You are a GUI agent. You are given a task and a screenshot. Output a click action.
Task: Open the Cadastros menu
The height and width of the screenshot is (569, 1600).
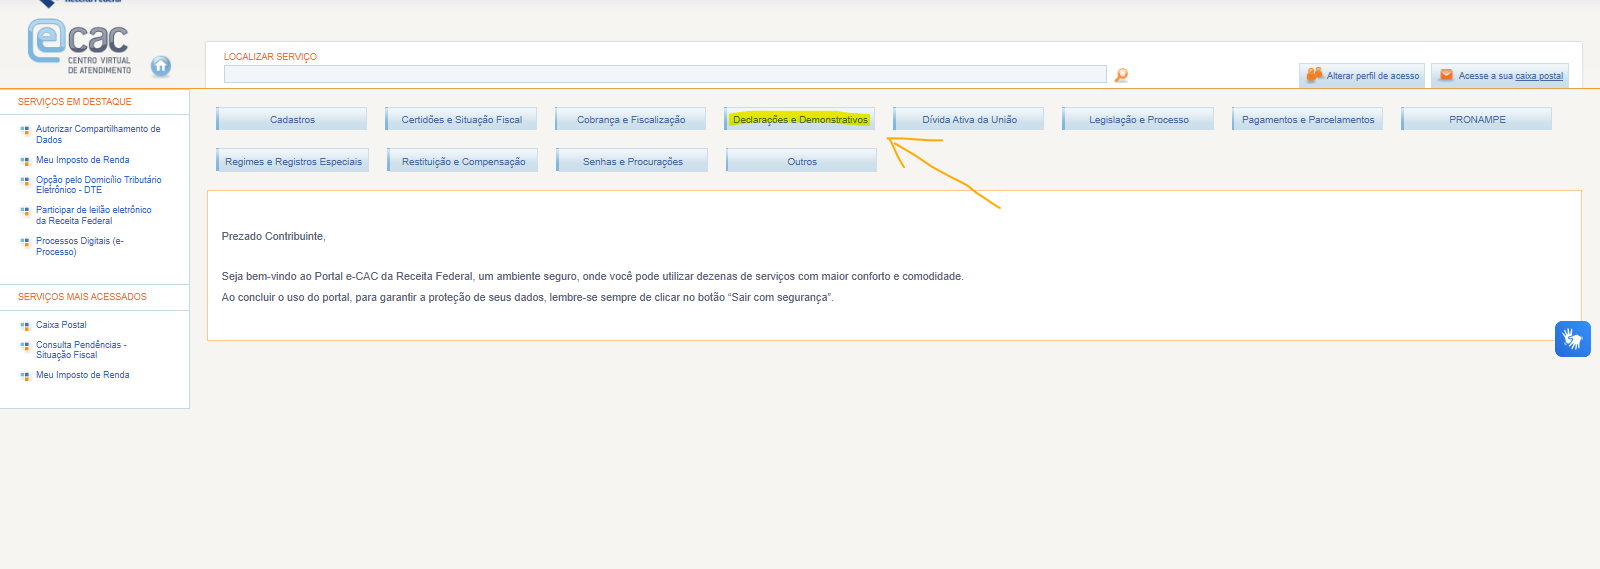tap(292, 120)
